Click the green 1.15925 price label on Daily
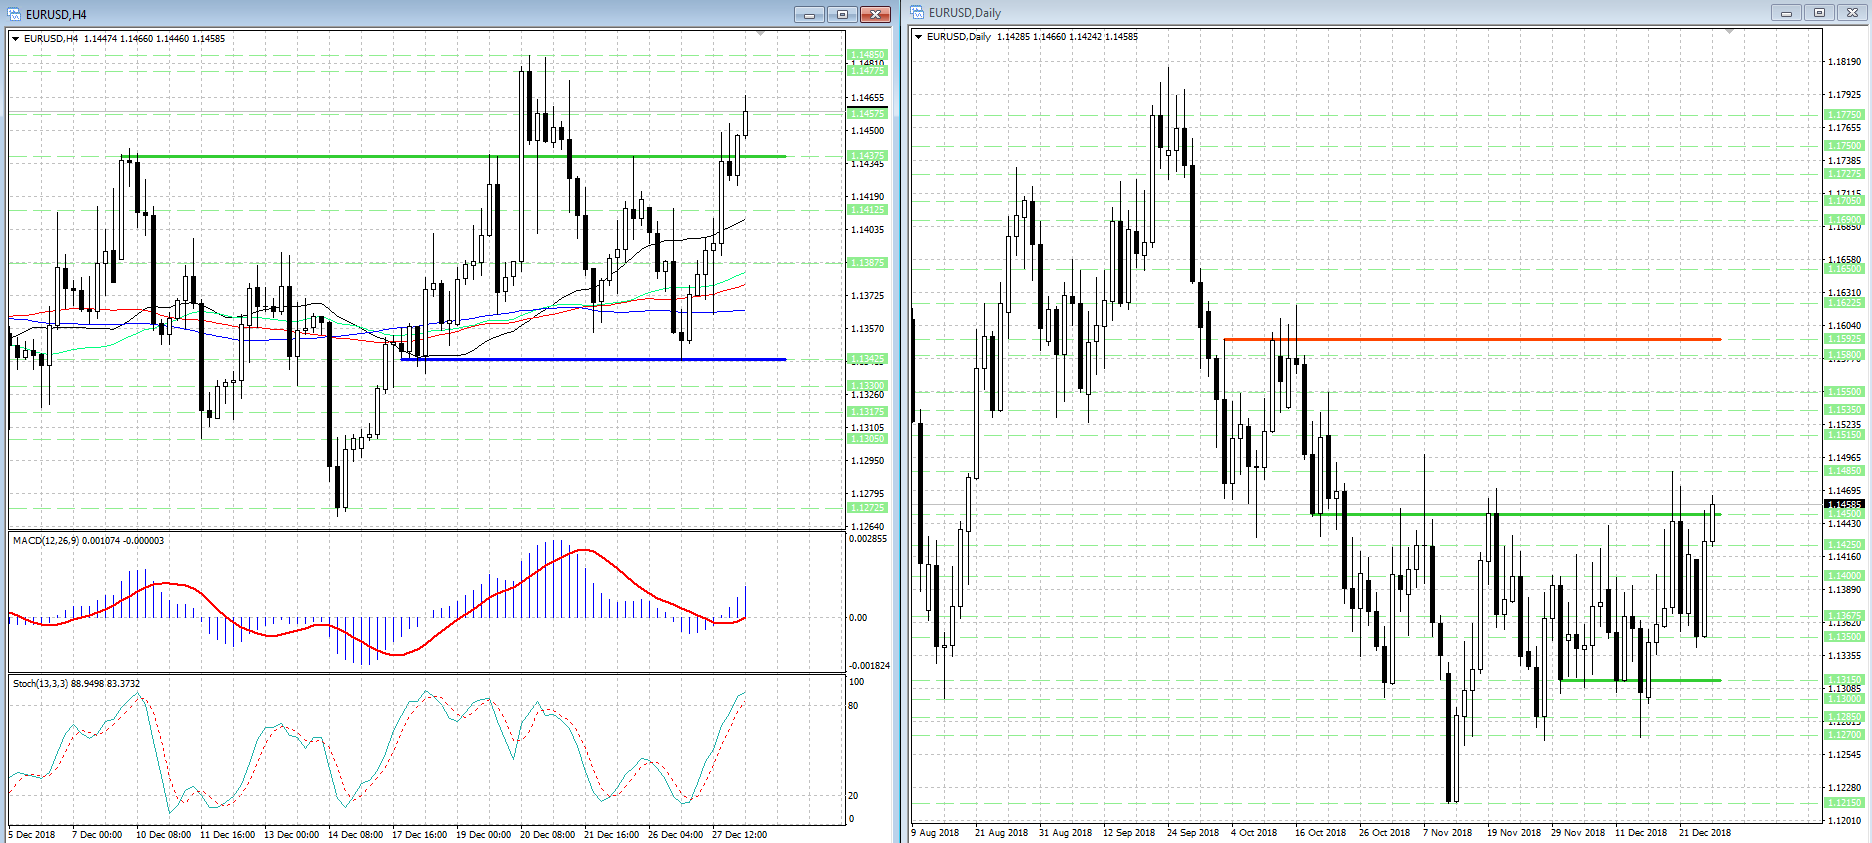 [1845, 339]
